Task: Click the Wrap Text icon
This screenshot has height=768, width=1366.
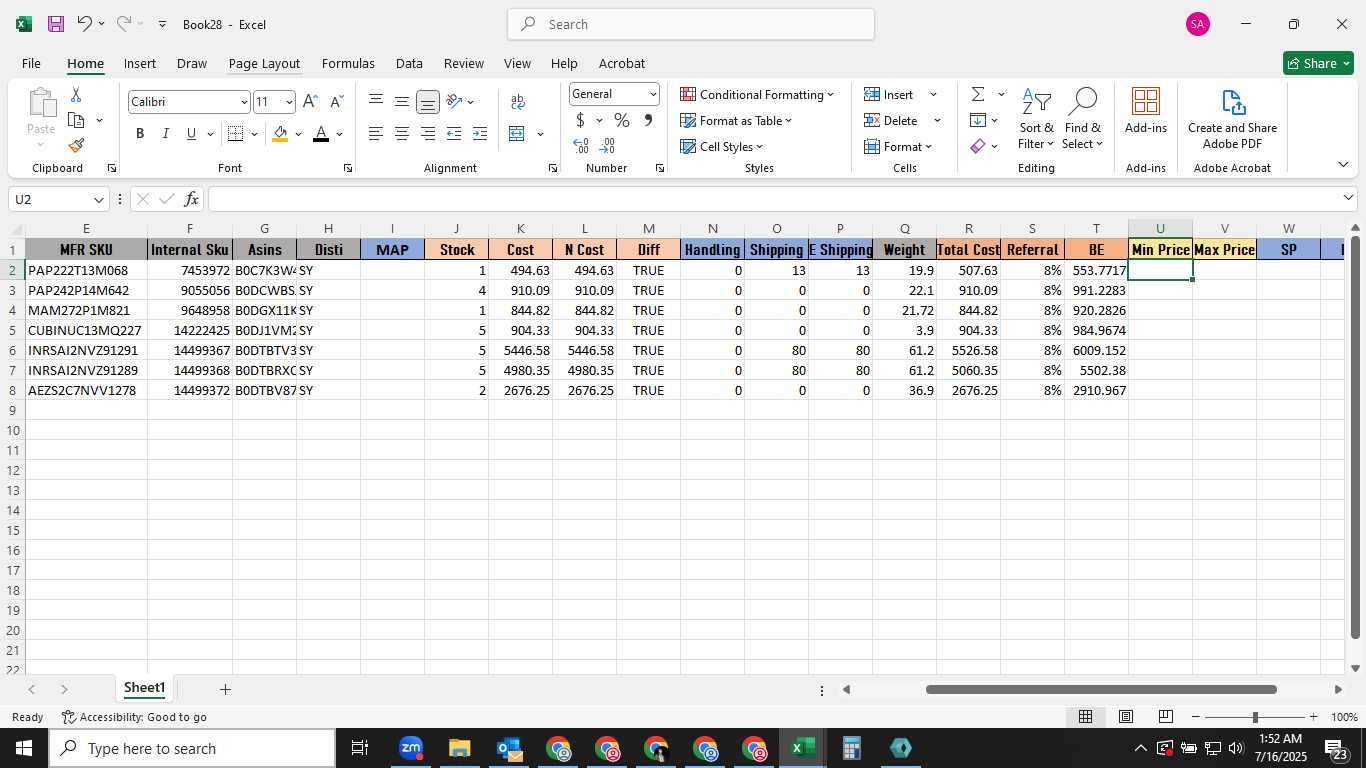Action: [517, 102]
